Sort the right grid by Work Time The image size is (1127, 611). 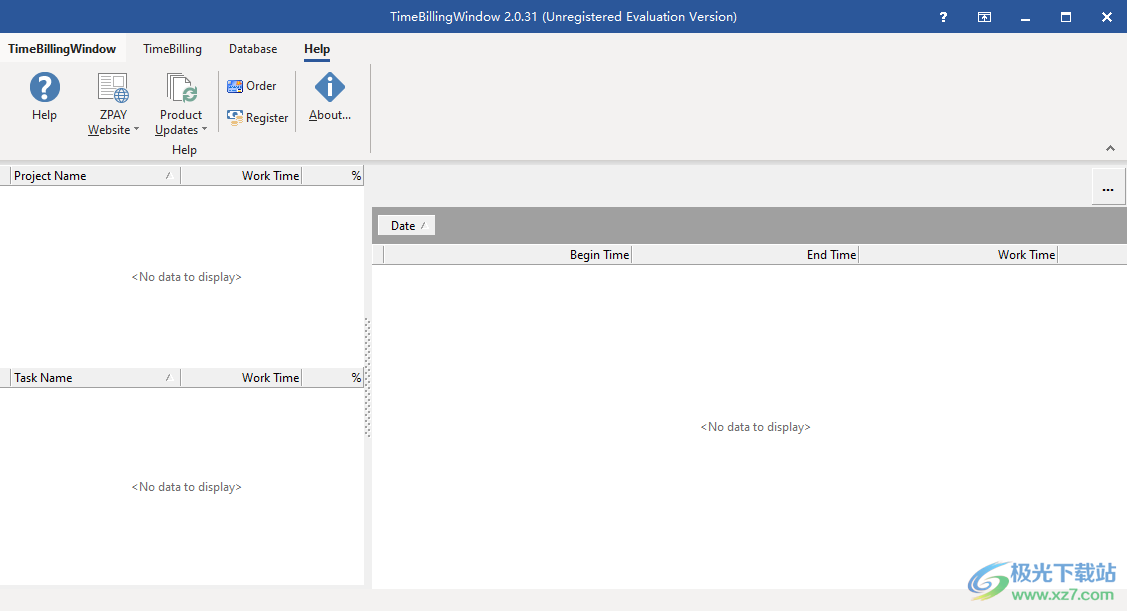958,255
